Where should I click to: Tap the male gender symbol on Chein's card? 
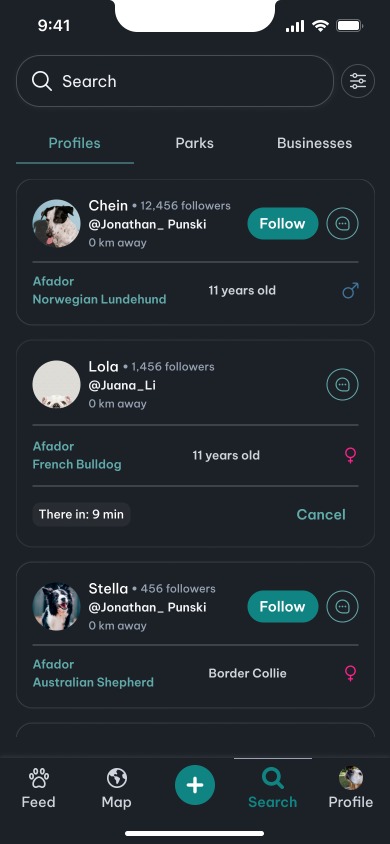point(351,291)
